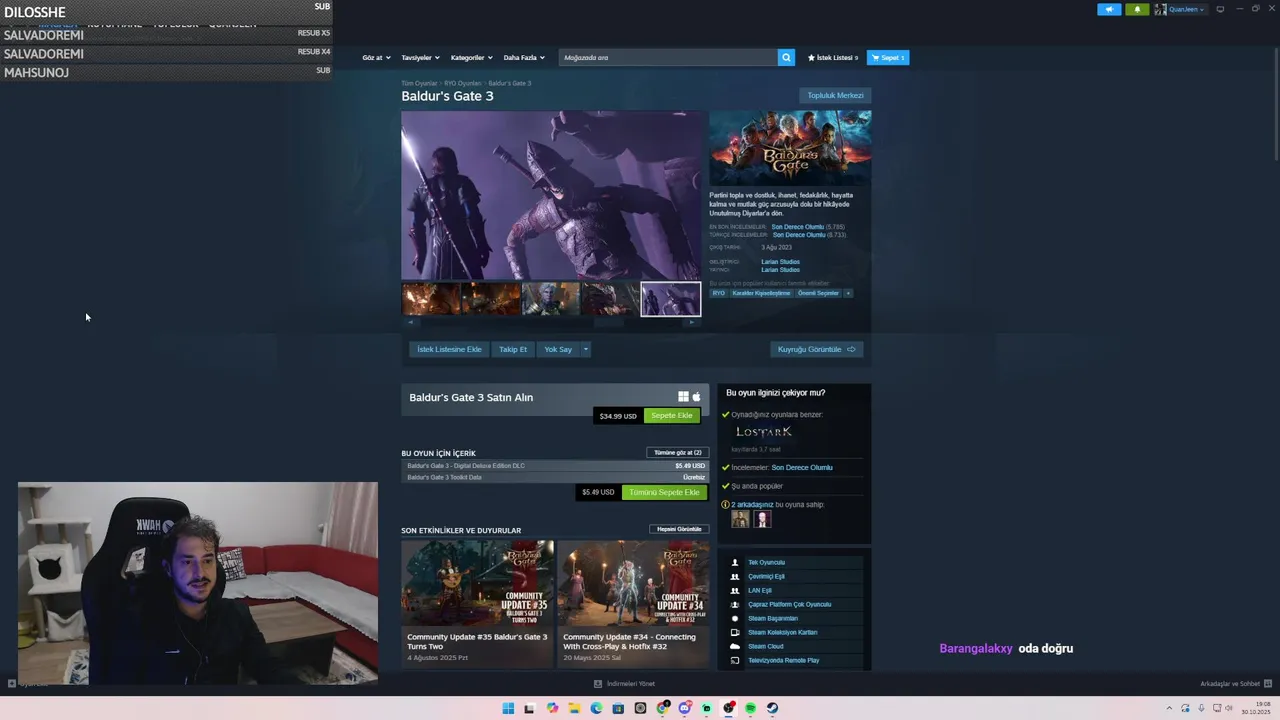The width and height of the screenshot is (1280, 720).
Task: Open the QuanJeen account dropdown
Action: pos(1180,9)
